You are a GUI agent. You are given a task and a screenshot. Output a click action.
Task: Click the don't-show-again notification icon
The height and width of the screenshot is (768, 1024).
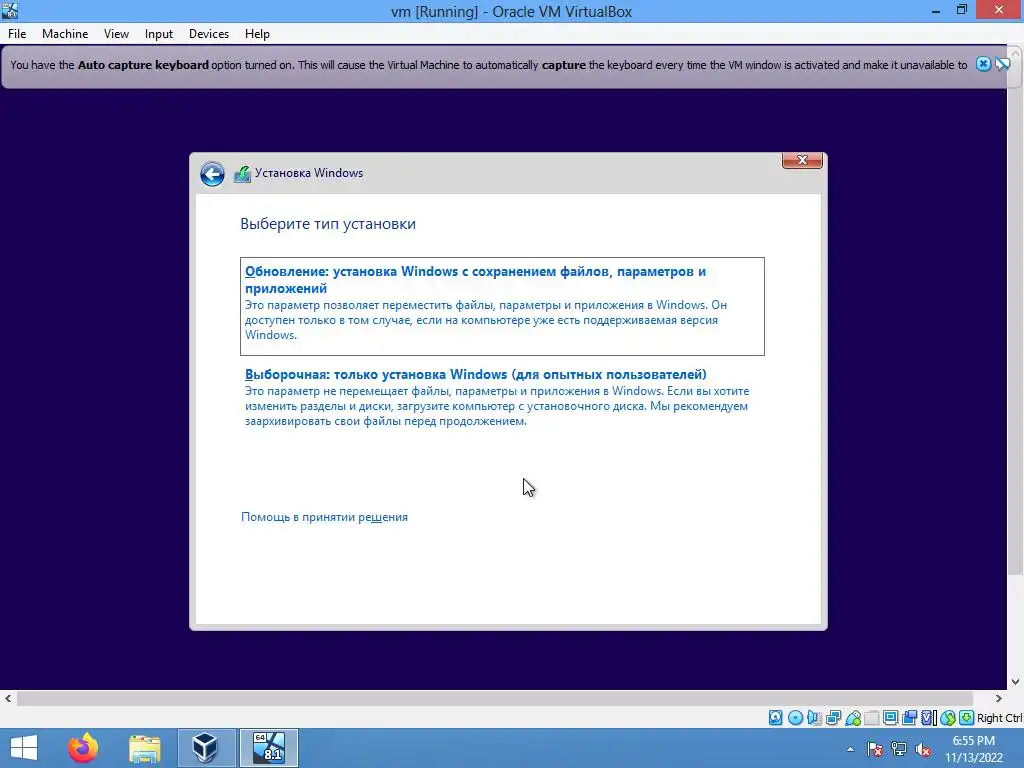1002,64
